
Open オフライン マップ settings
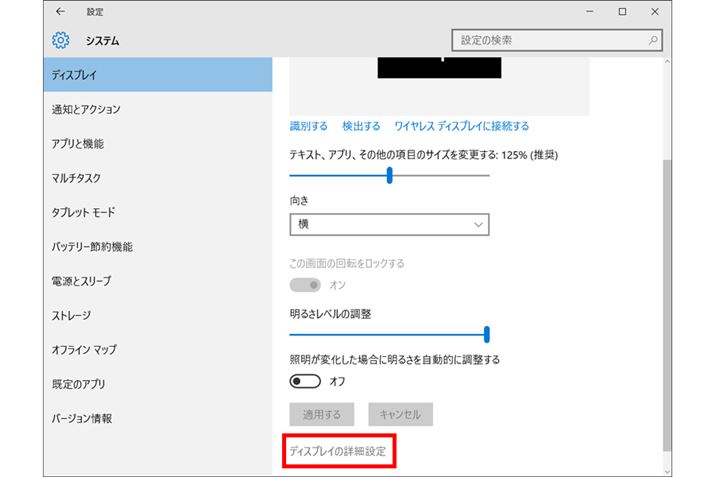pyautogui.click(x=158, y=350)
